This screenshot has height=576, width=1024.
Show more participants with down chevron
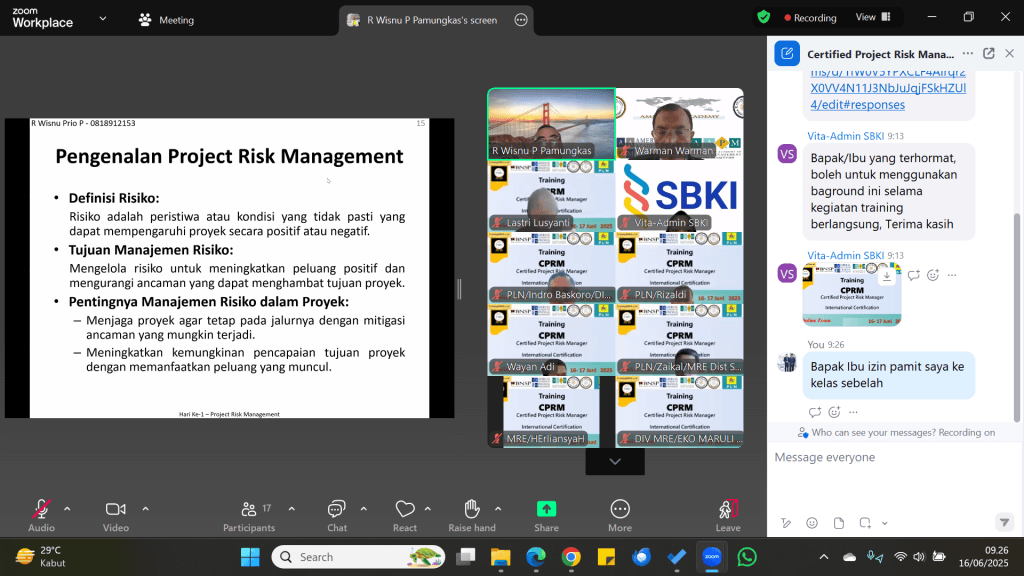click(x=615, y=462)
